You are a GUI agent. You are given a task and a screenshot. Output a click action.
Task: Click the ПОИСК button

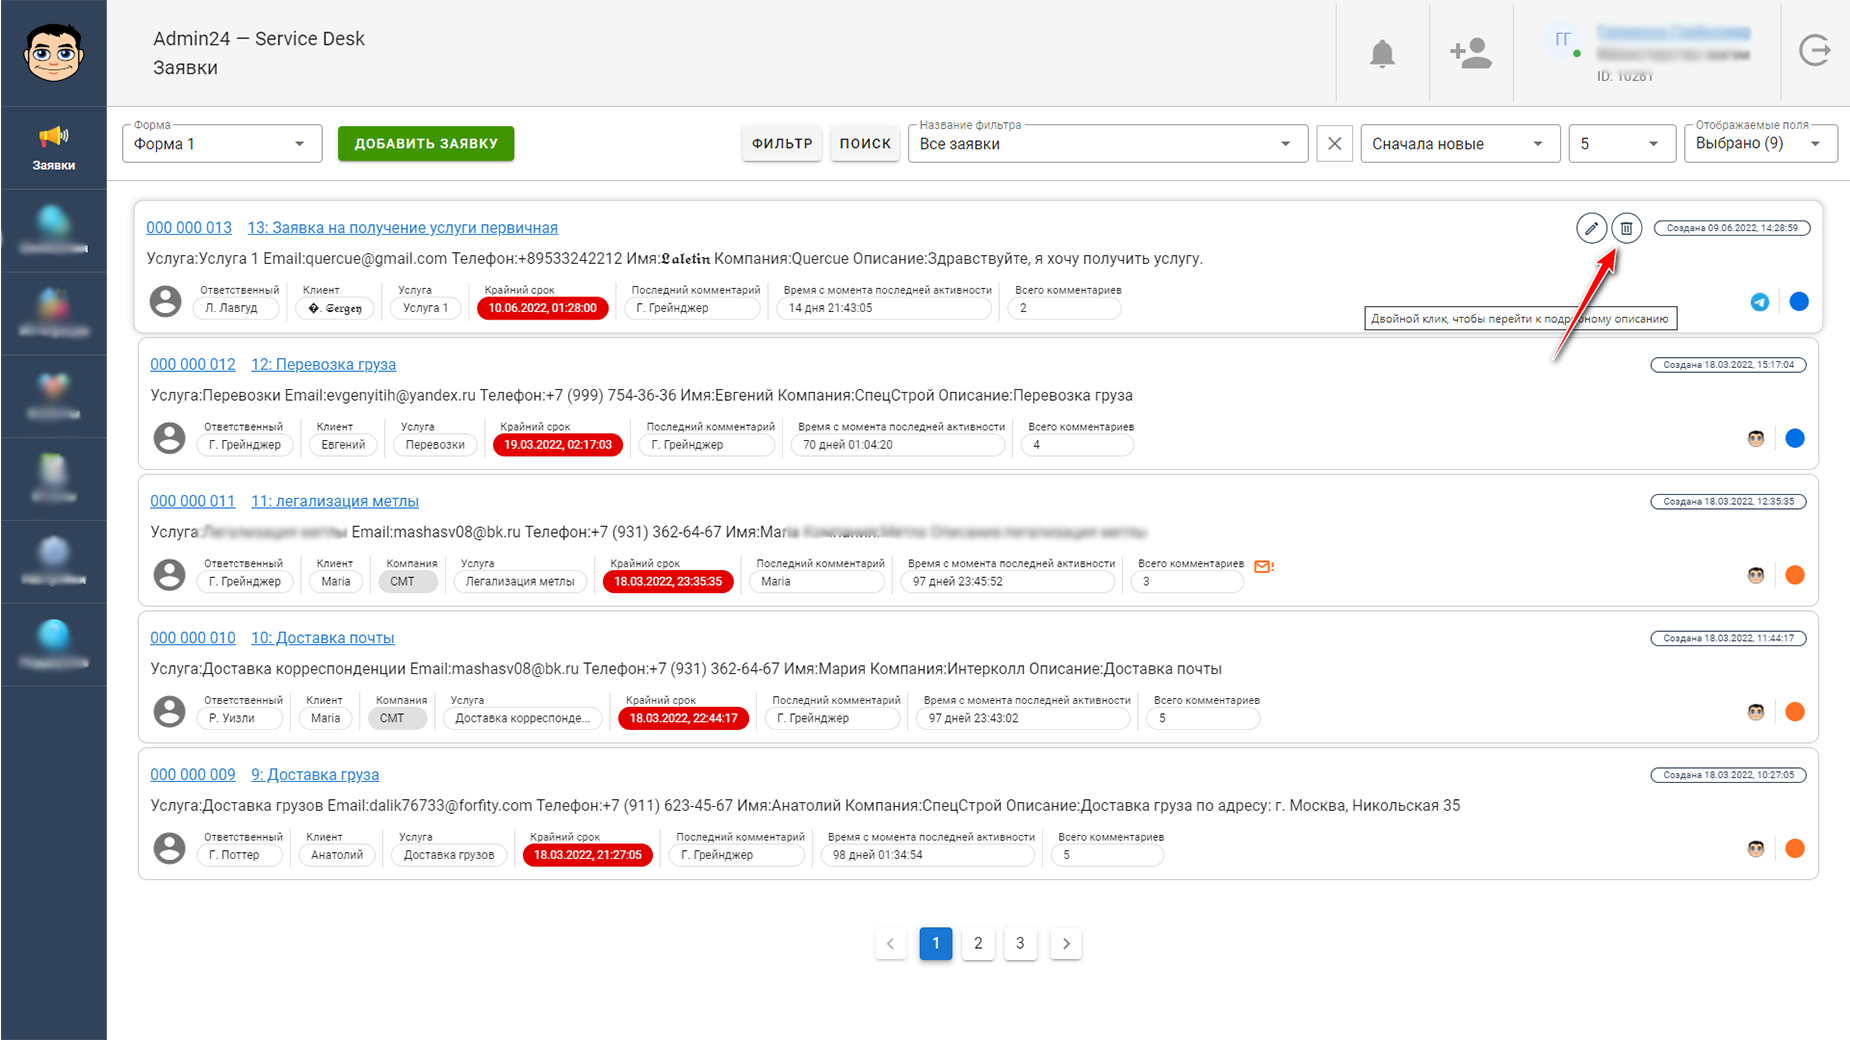[865, 143]
